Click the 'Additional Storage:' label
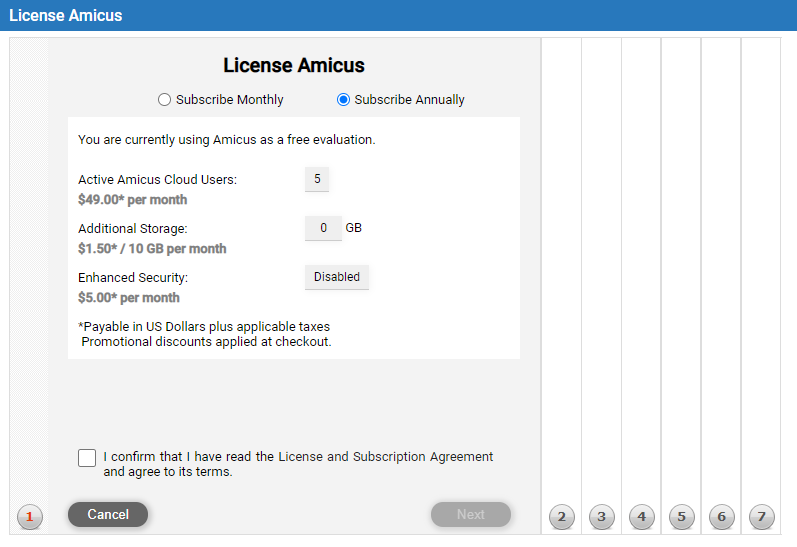 point(133,229)
